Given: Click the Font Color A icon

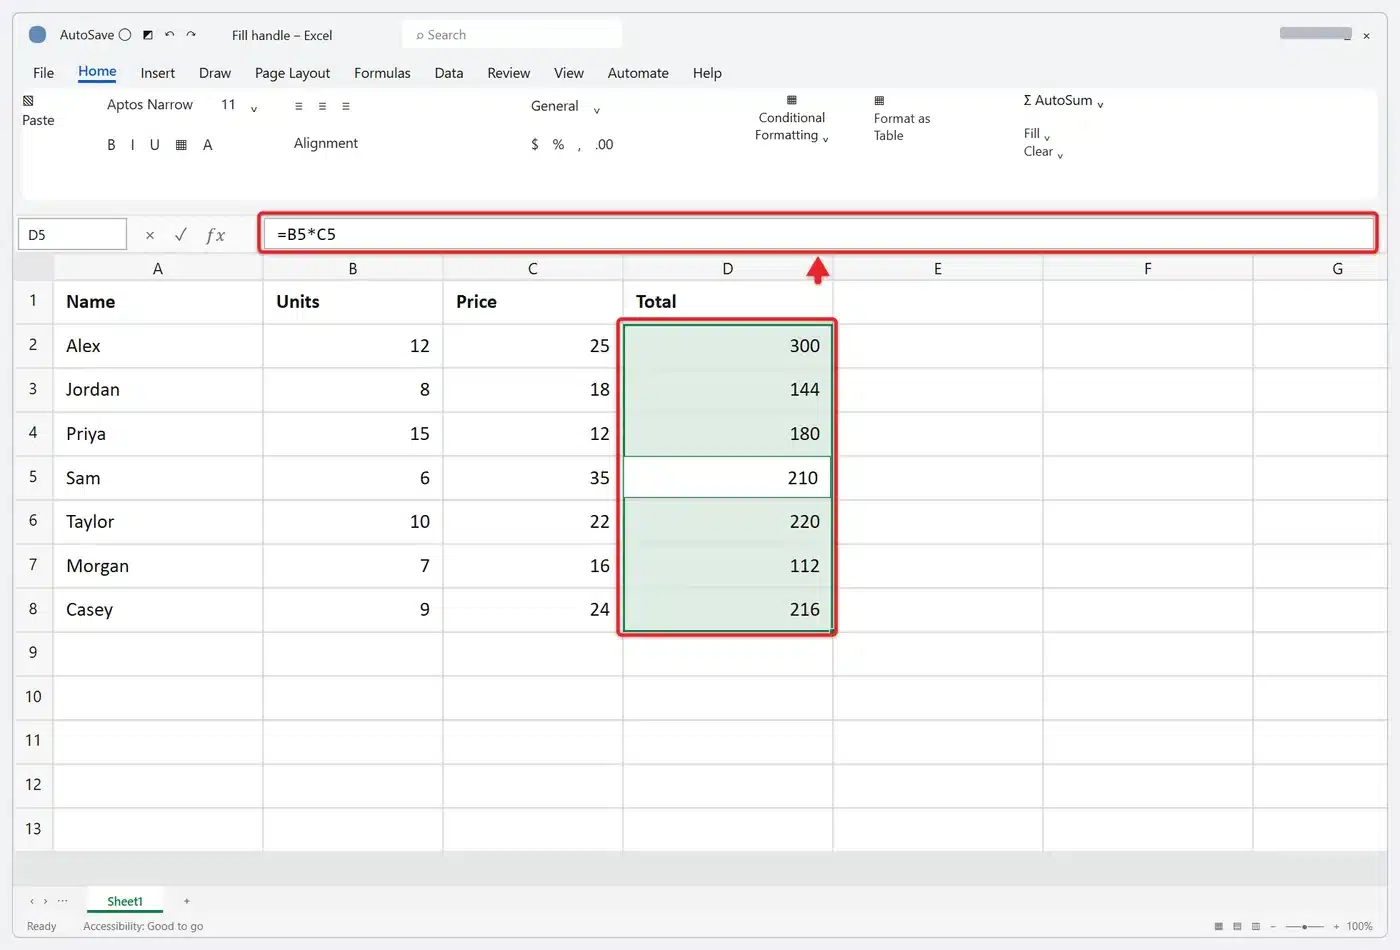Looking at the screenshot, I should coord(208,145).
